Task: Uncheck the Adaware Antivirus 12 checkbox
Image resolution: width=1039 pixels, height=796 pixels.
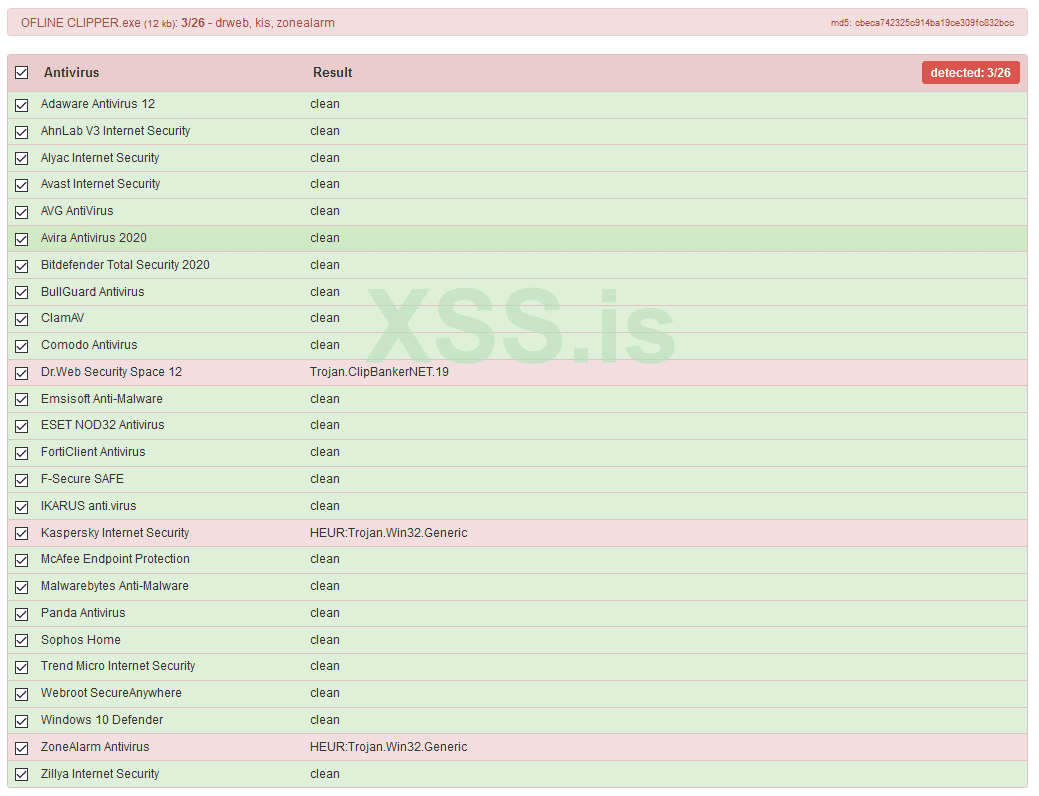Action: [21, 105]
